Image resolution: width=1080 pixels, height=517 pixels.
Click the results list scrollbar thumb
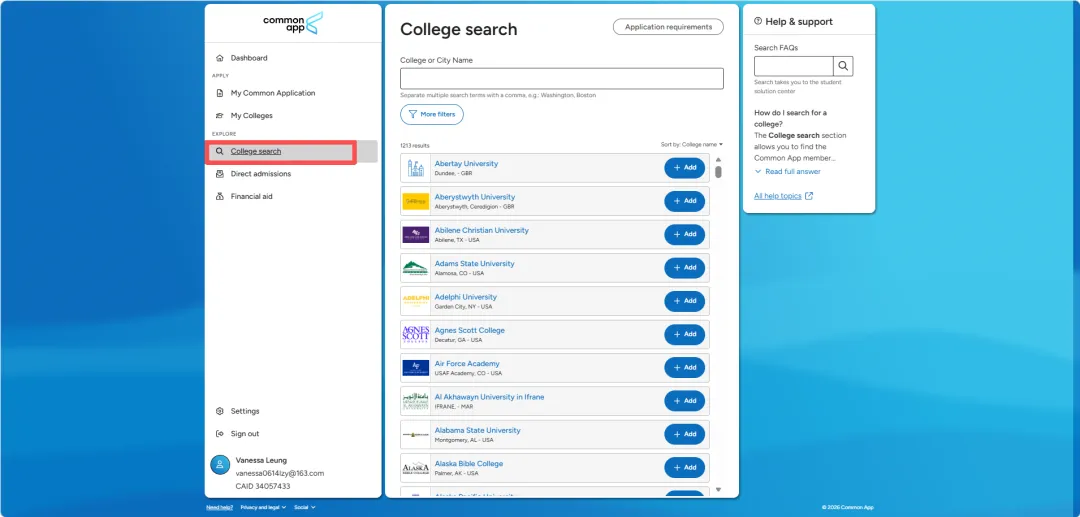pyautogui.click(x=718, y=171)
